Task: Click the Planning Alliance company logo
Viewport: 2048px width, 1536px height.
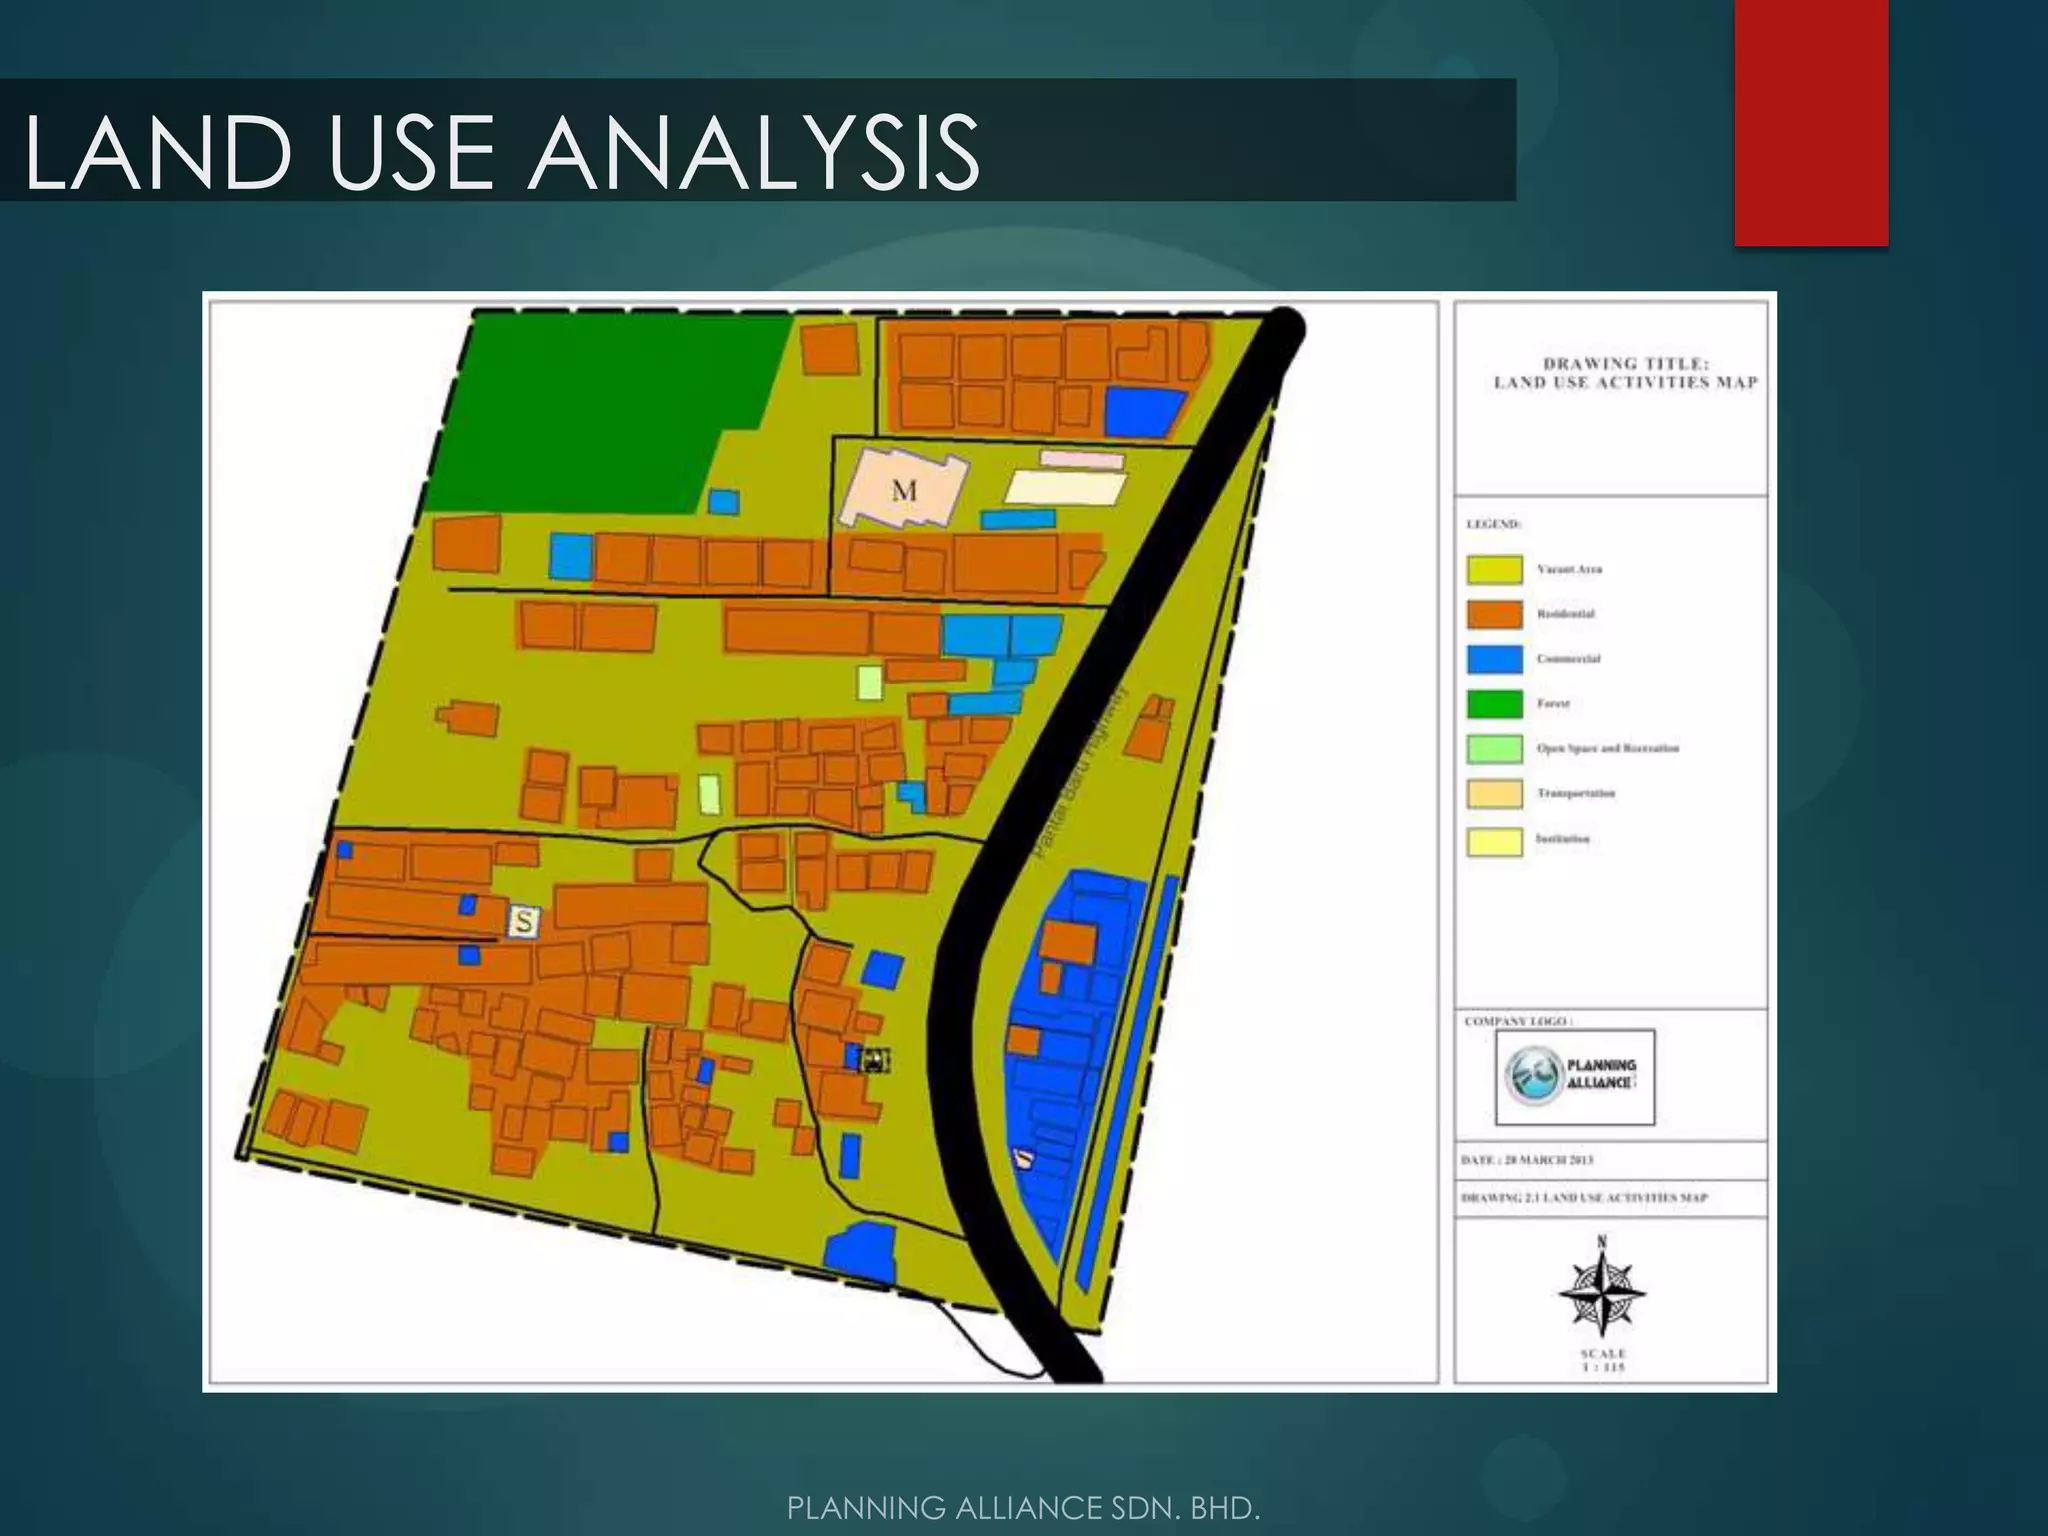Action: click(x=1576, y=1077)
